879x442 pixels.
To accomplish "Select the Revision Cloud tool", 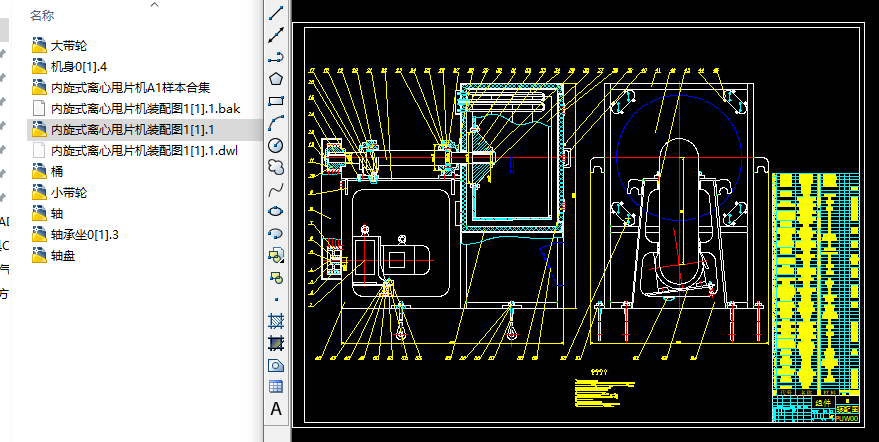I will 277,166.
